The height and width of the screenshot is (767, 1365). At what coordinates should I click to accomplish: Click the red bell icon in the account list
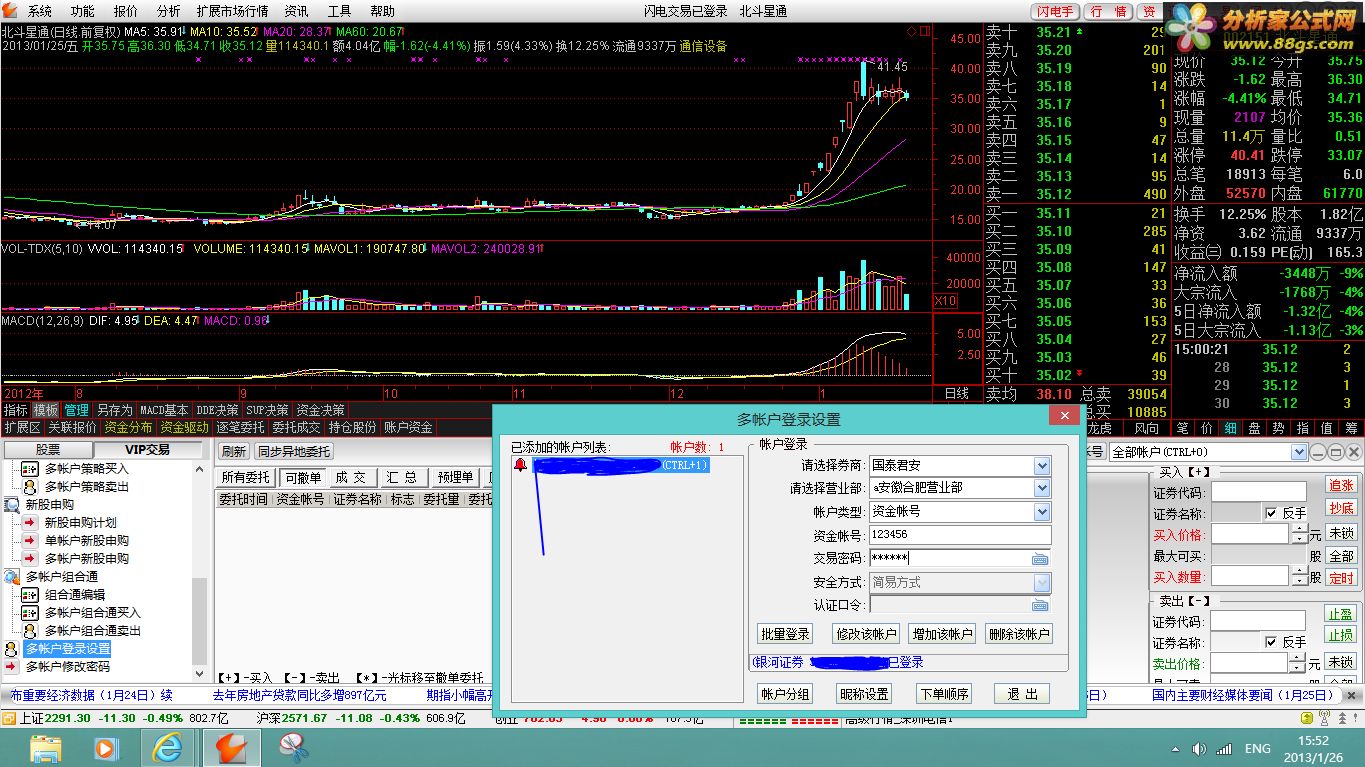coord(520,465)
